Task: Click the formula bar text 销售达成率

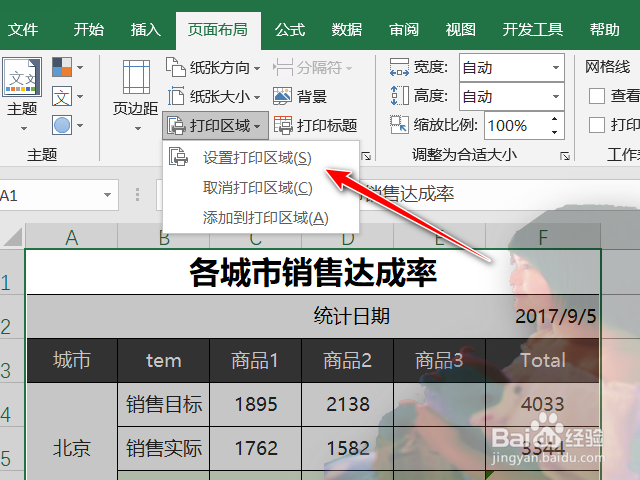Action: coord(410,194)
